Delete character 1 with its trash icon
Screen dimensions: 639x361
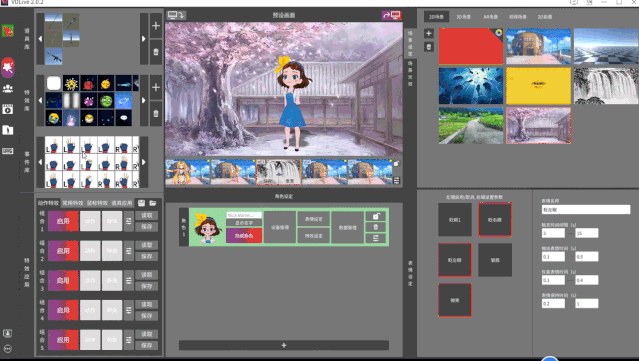tap(375, 227)
